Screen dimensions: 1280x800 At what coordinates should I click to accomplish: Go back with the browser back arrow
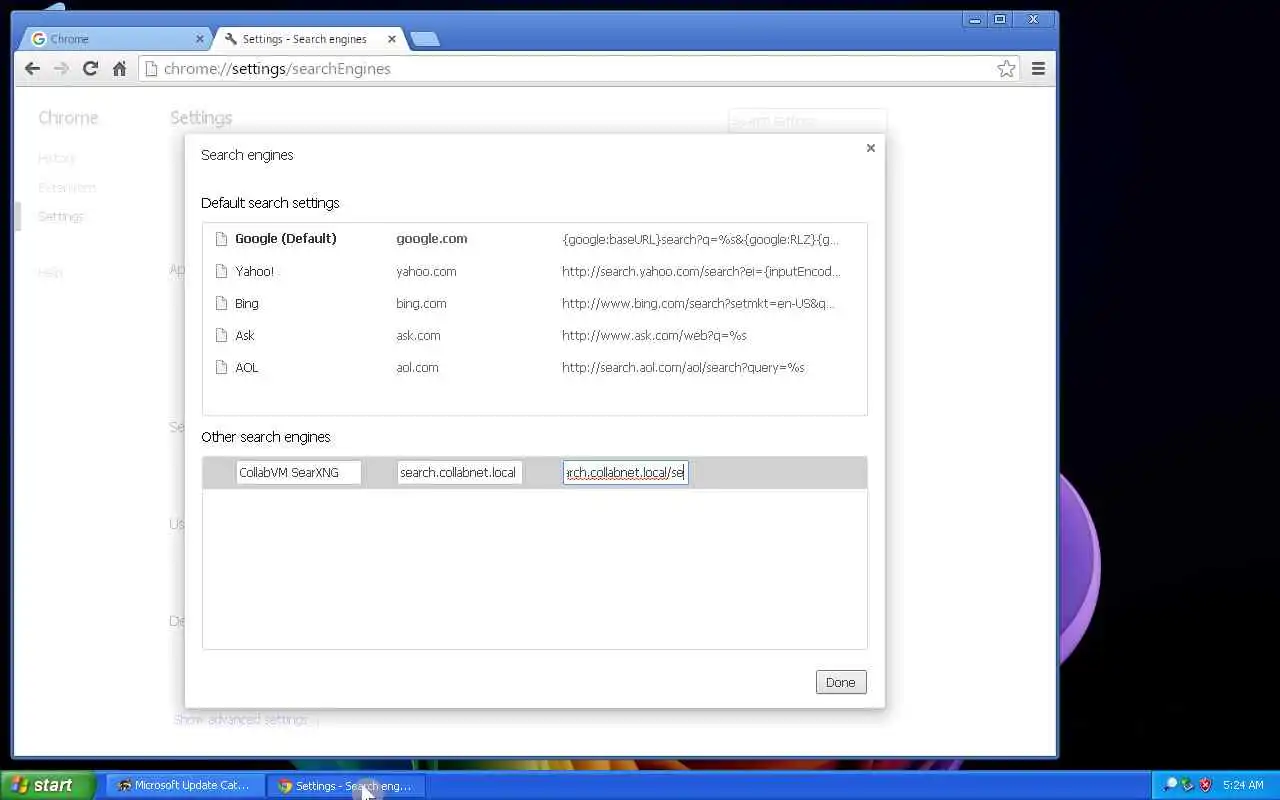tap(32, 69)
